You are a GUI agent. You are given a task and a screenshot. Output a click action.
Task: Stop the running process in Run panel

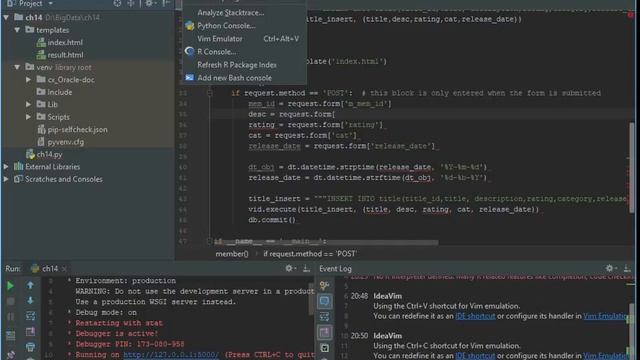[10, 301]
